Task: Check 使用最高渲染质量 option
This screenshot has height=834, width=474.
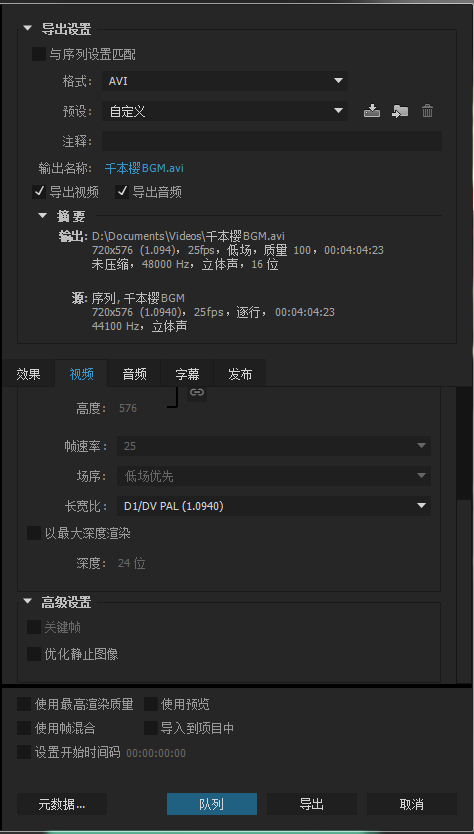Action: click(x=24, y=704)
